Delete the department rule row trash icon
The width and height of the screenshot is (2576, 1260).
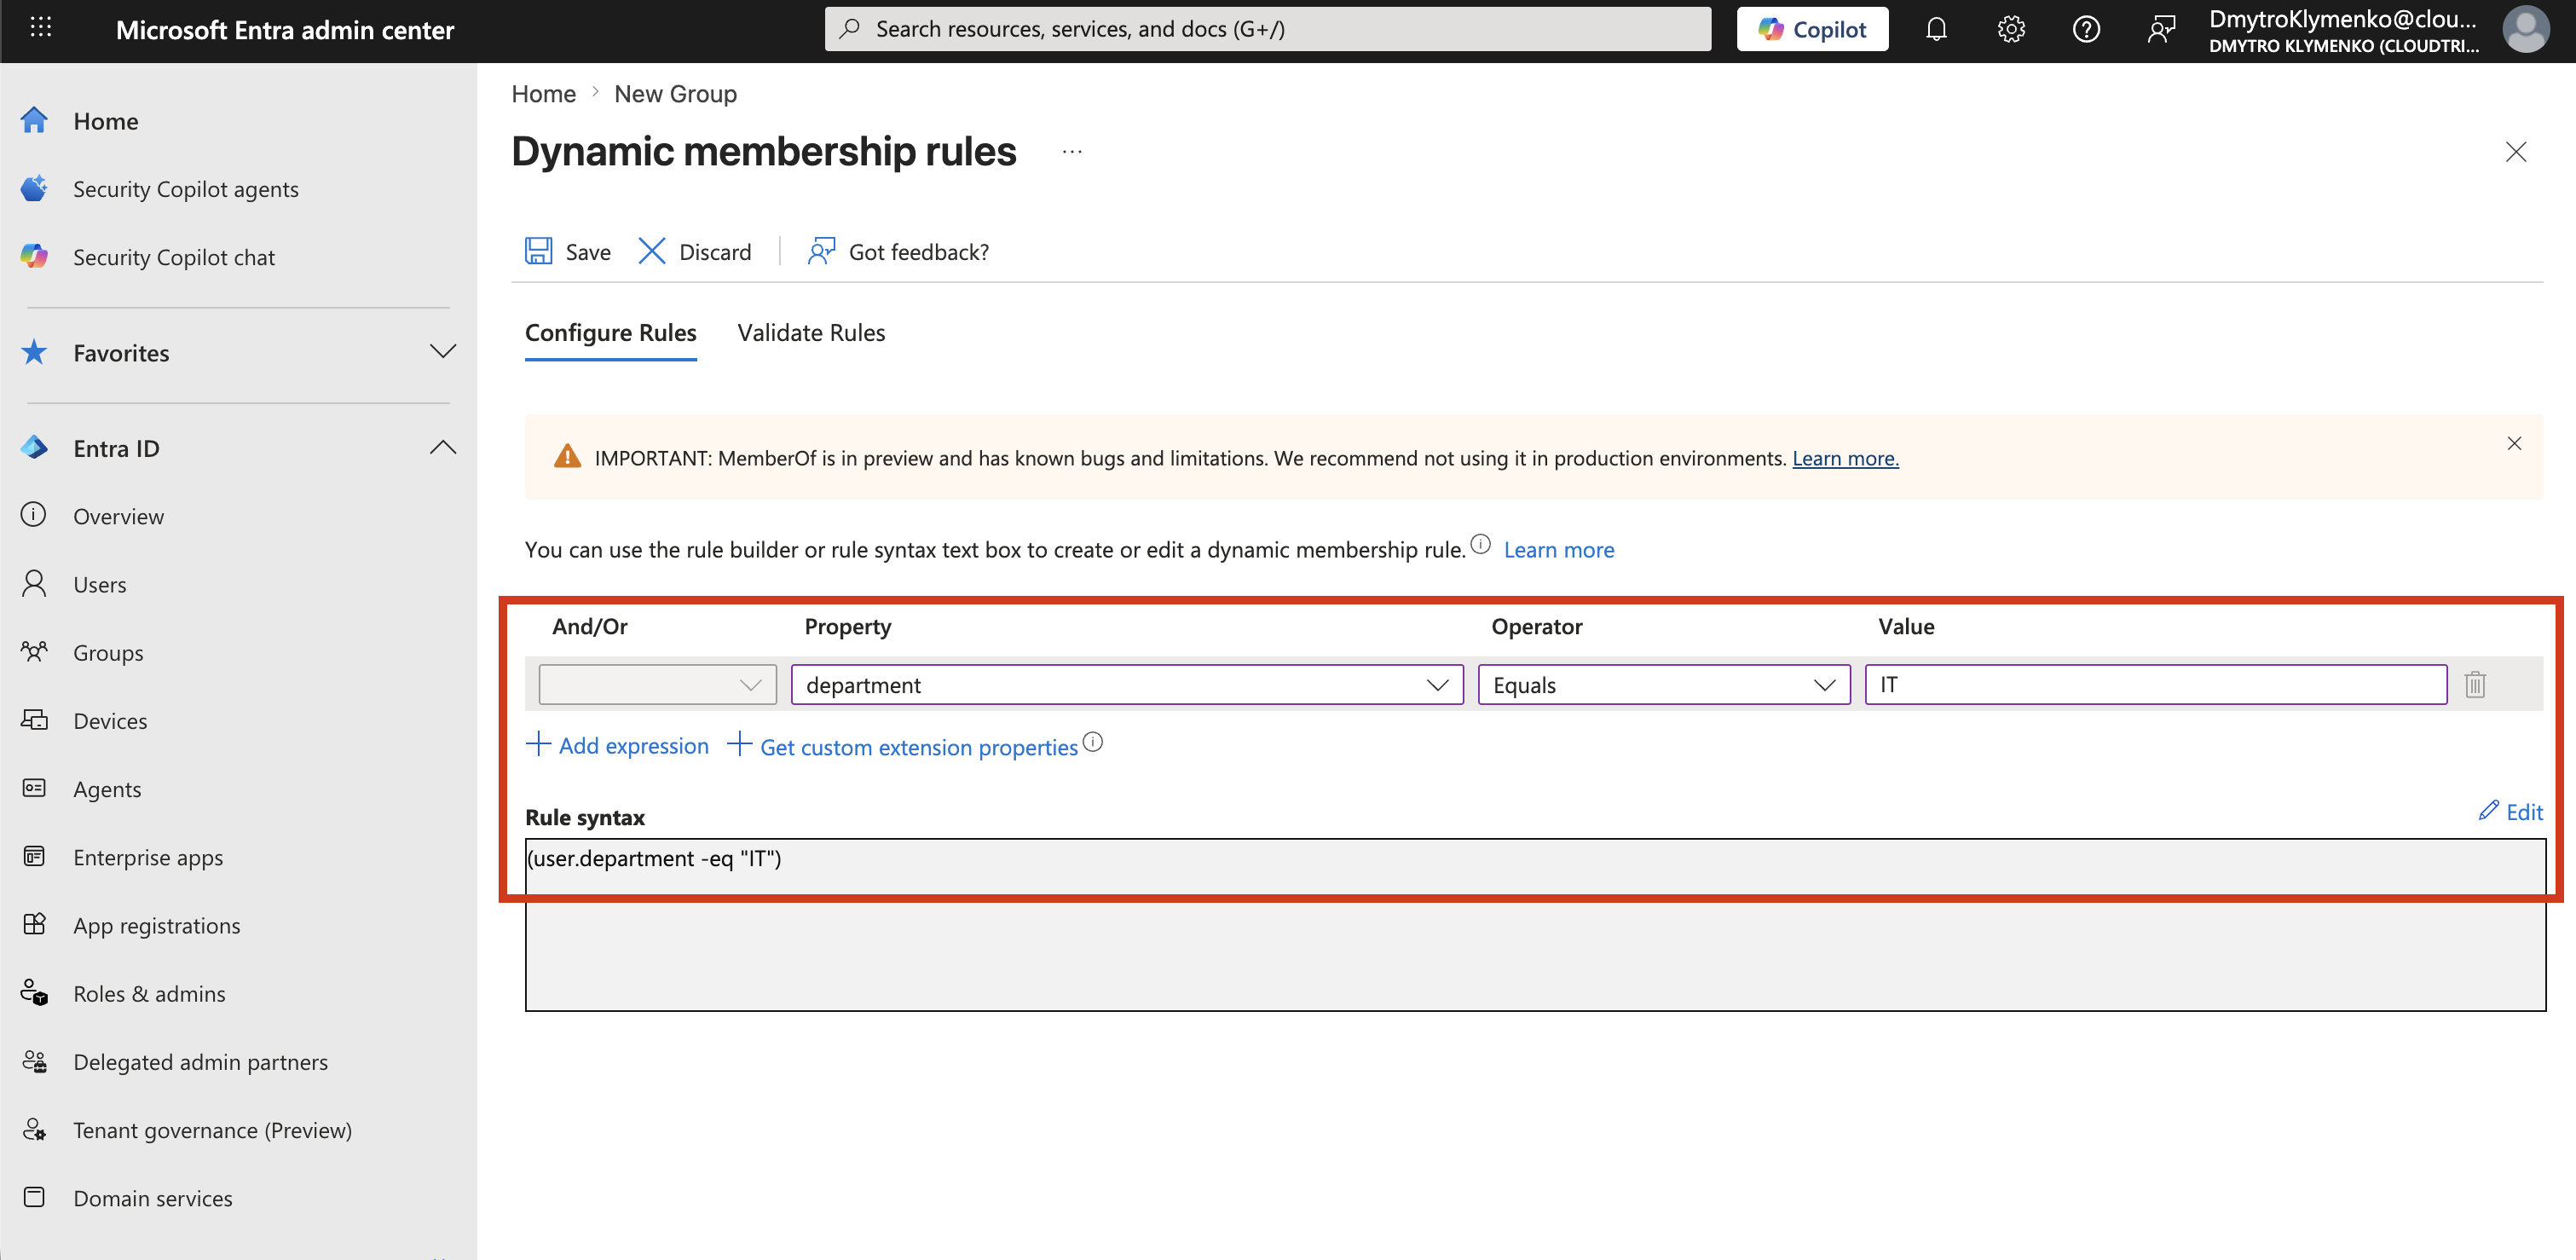[2475, 685]
